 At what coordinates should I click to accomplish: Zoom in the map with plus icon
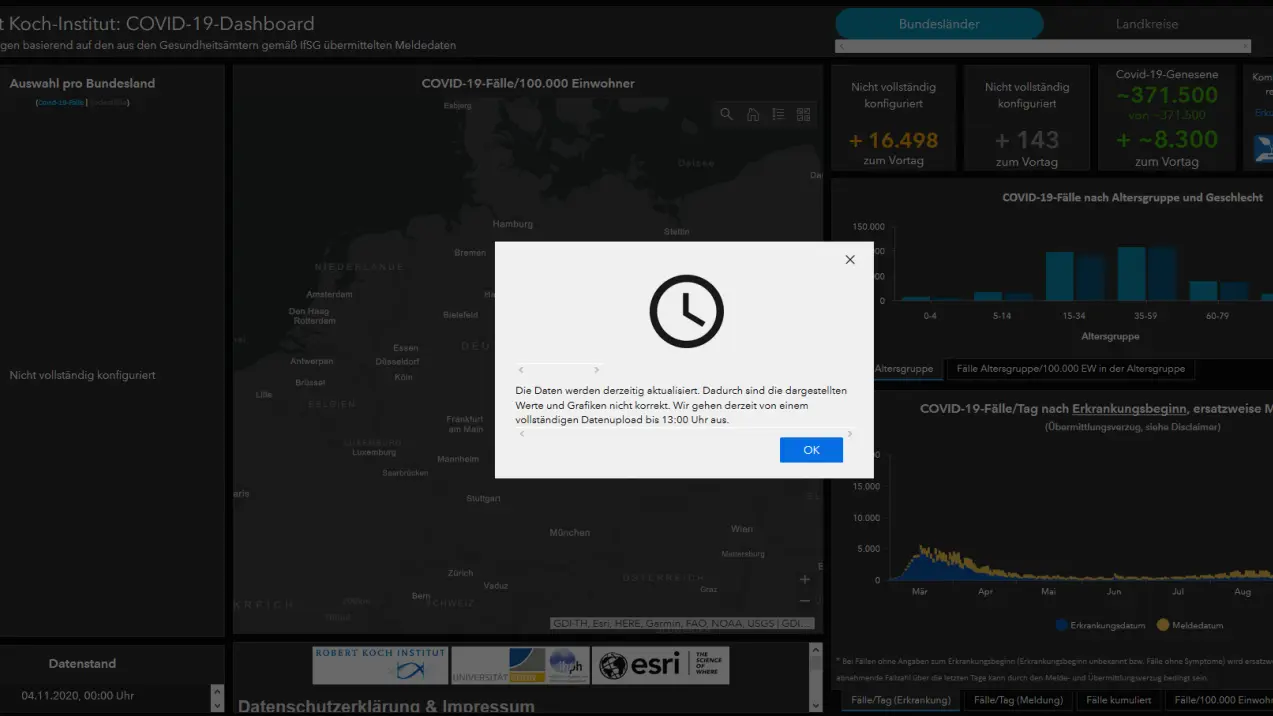(805, 579)
